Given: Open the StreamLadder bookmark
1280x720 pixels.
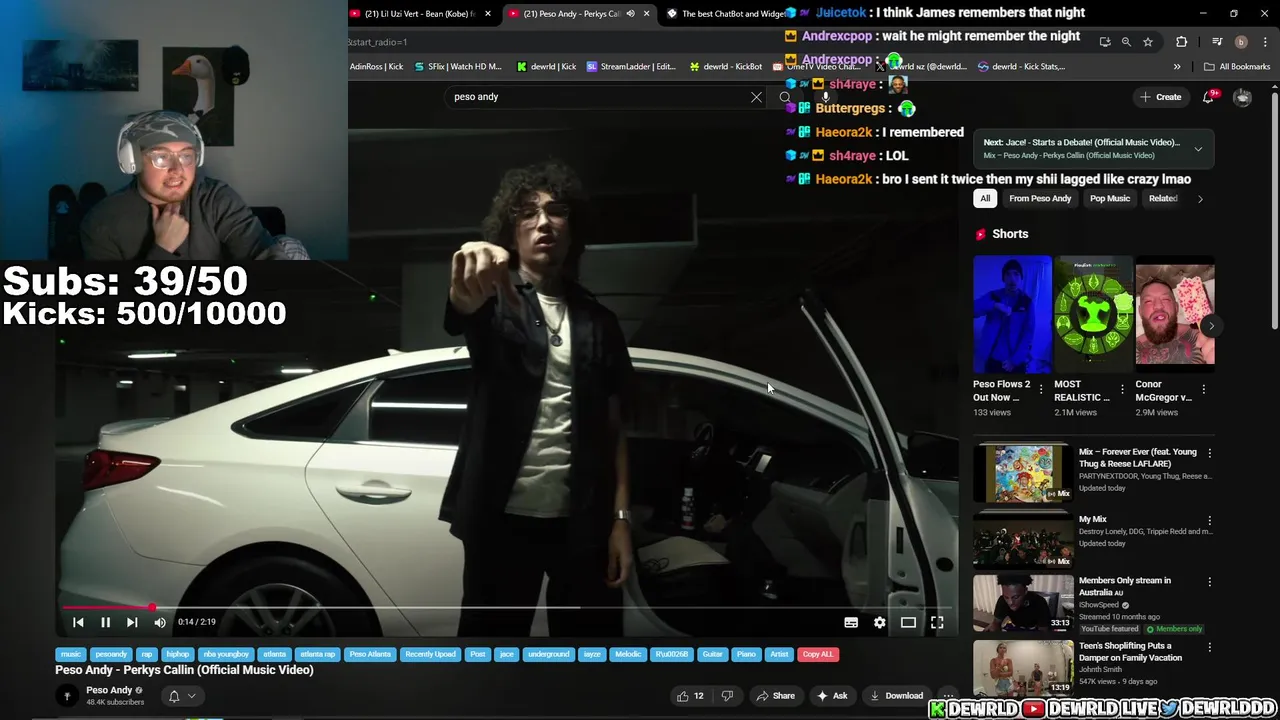Looking at the screenshot, I should 631,67.
